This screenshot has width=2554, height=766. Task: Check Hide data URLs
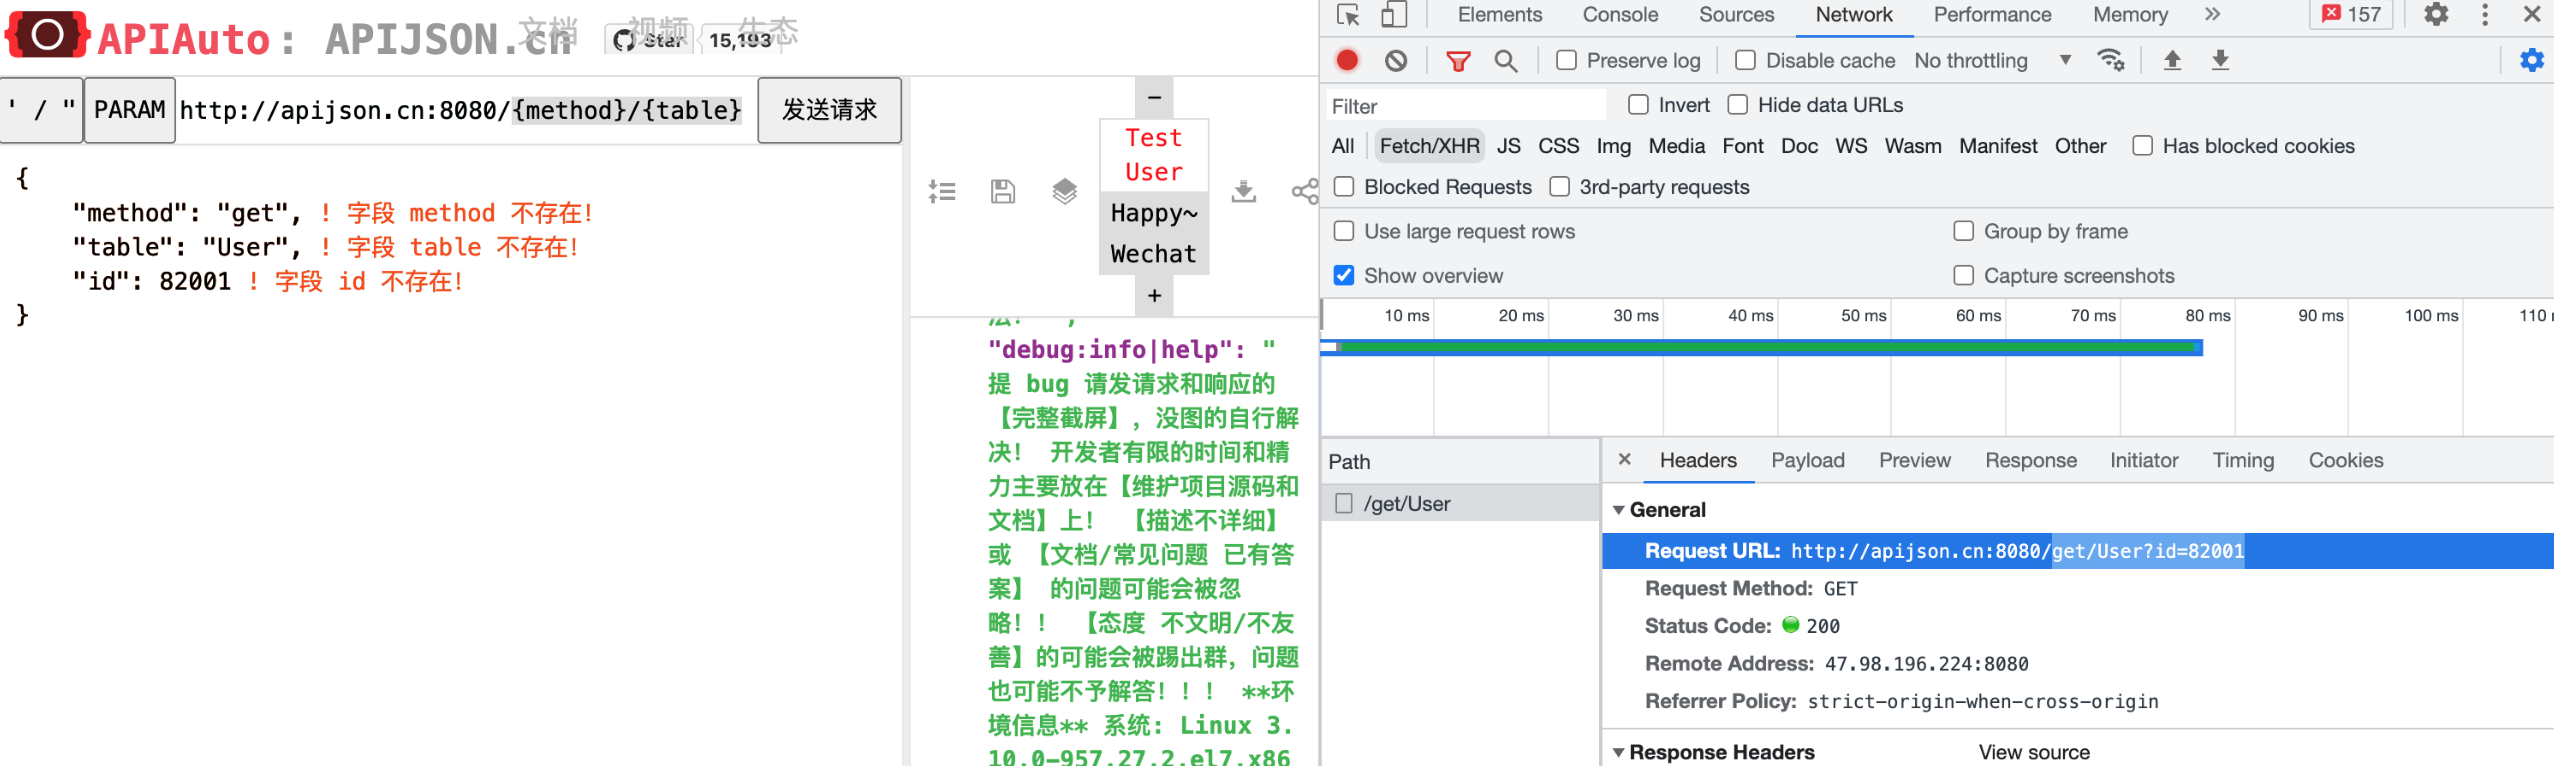point(1738,104)
